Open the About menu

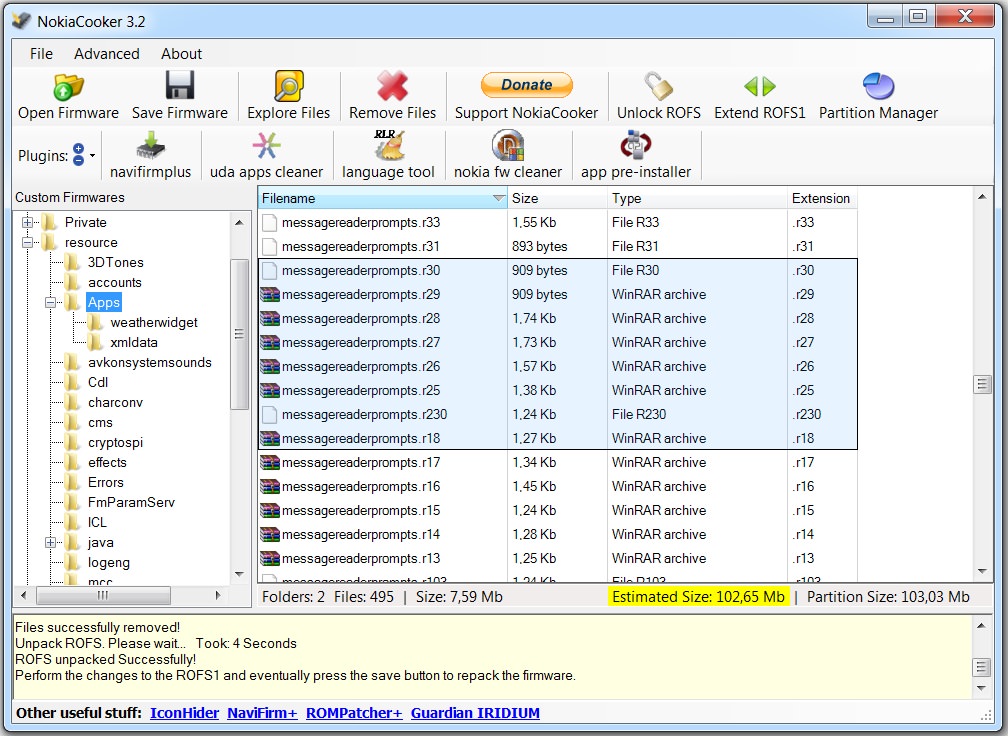[x=181, y=54]
